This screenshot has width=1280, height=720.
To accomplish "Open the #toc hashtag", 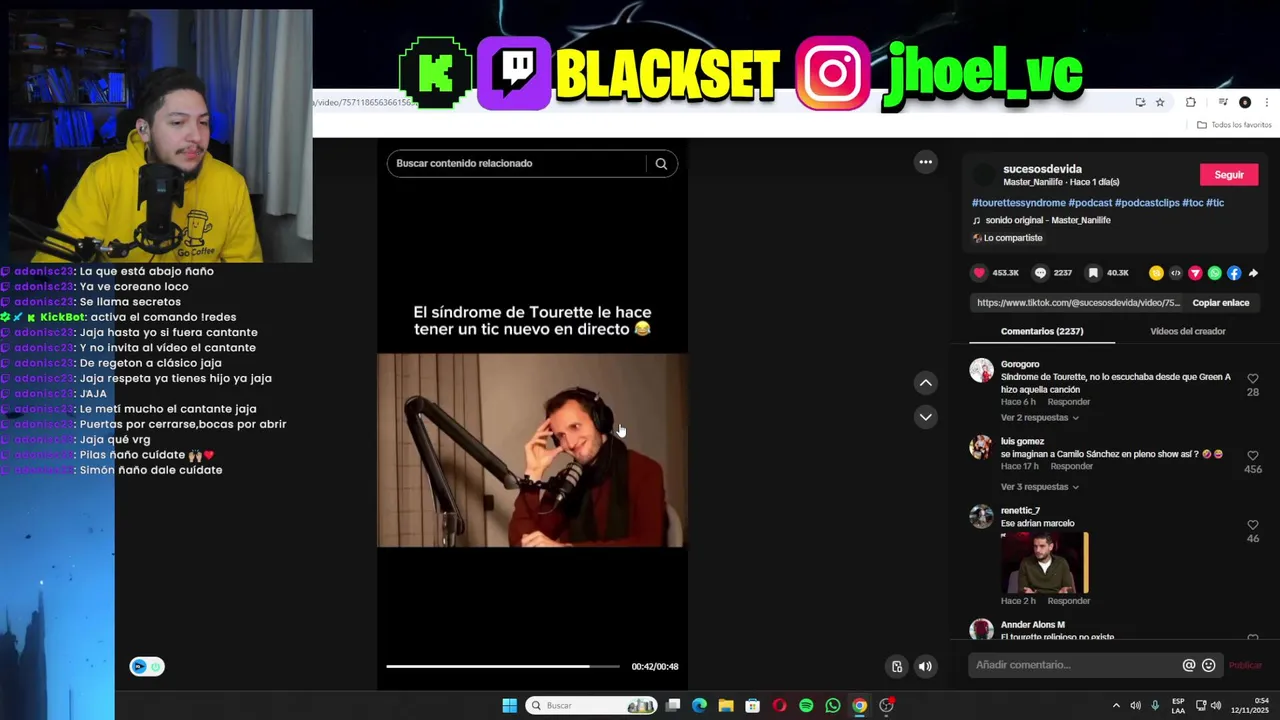I will pos(1193,203).
